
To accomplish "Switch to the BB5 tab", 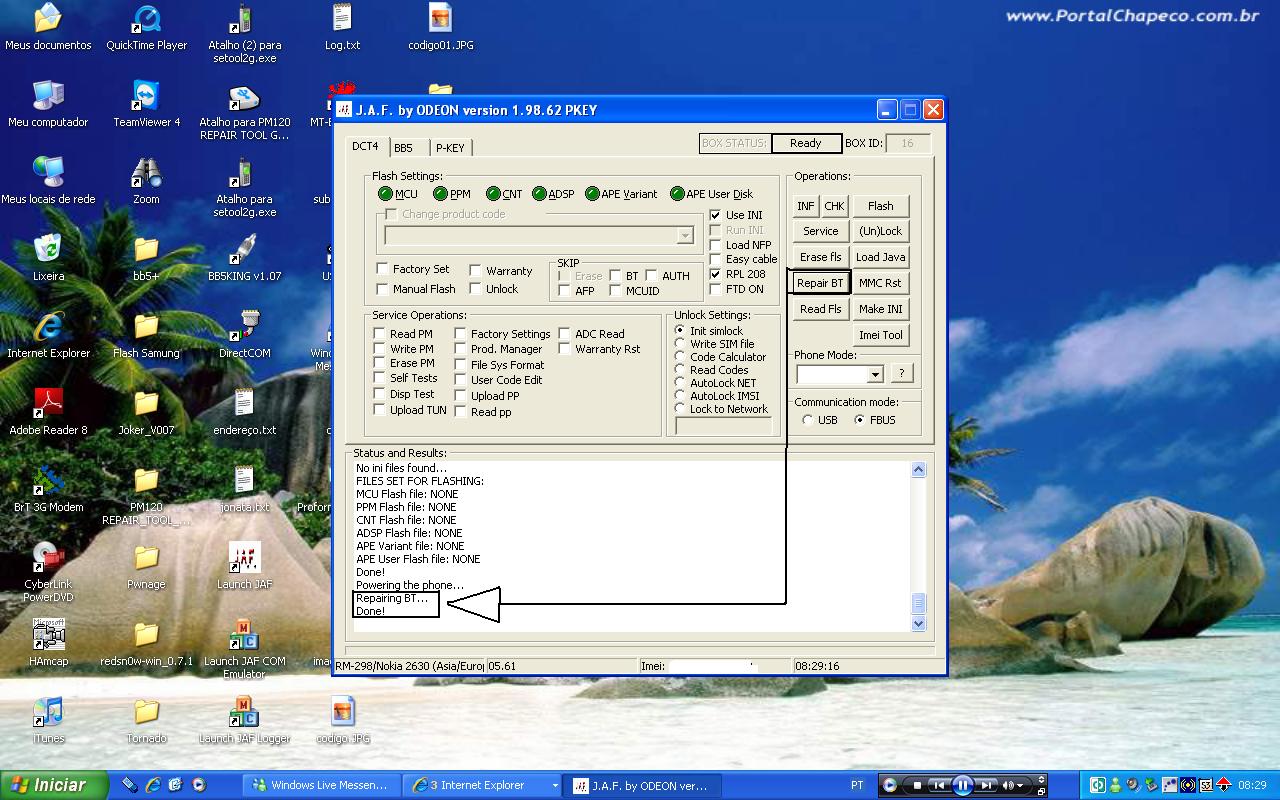I will (x=403, y=148).
